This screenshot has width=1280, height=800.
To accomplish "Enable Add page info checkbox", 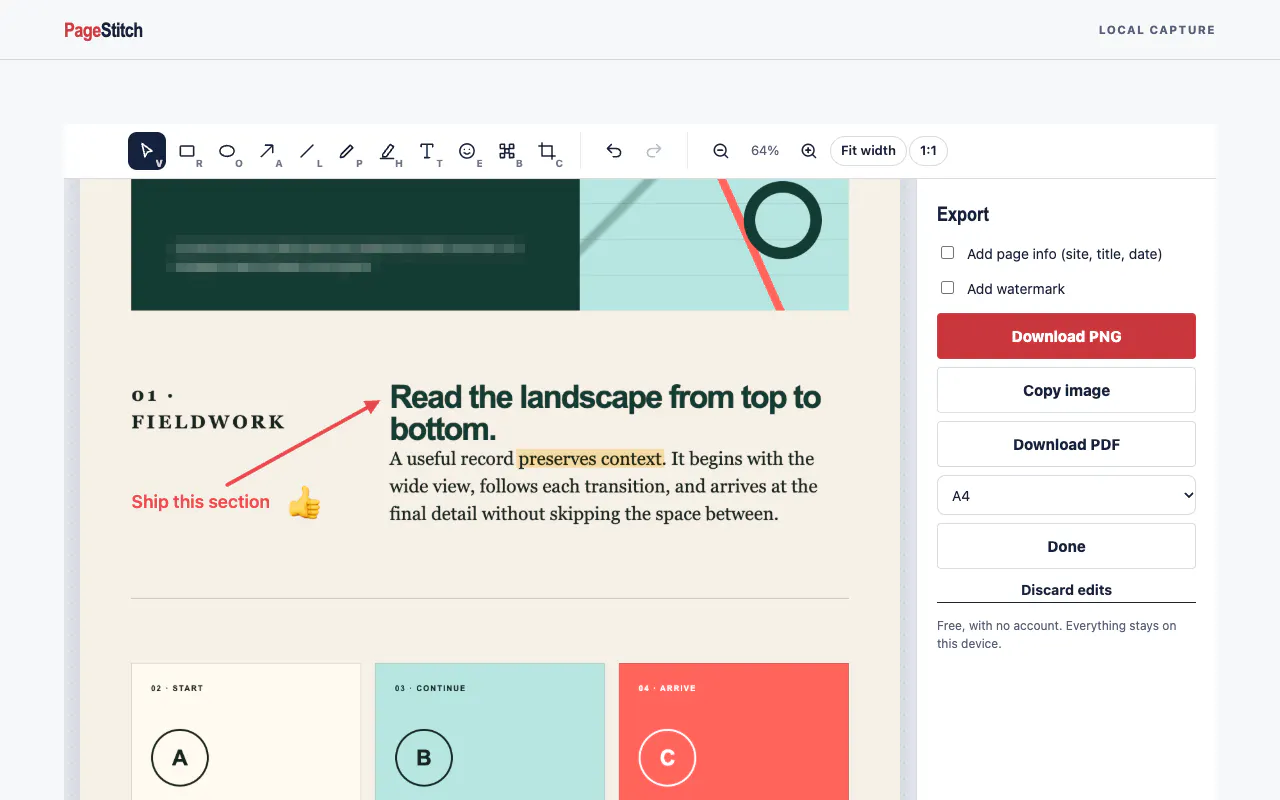I will coord(947,253).
